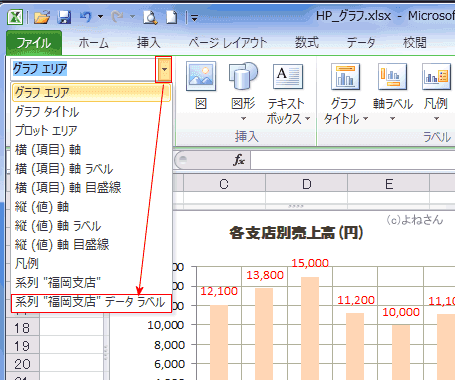This screenshot has height=380, width=455.
Task: Click the Print Preview icon
Action: coord(150,17)
